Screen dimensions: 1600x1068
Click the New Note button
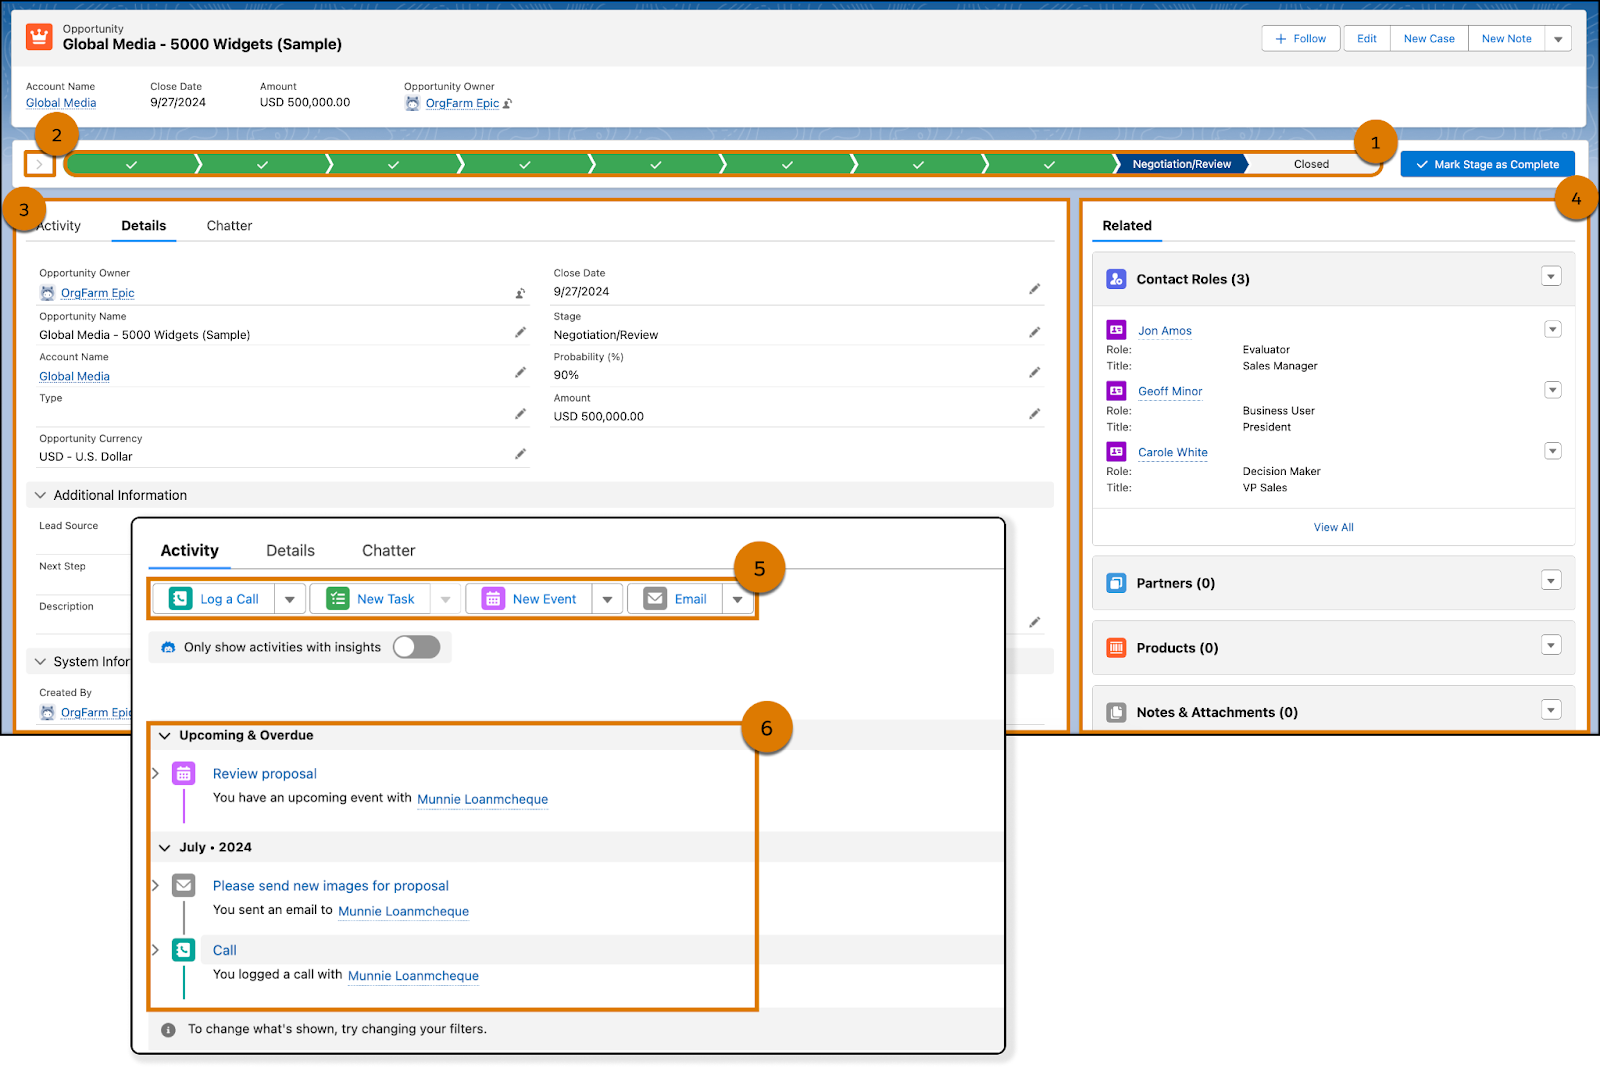pos(1506,39)
